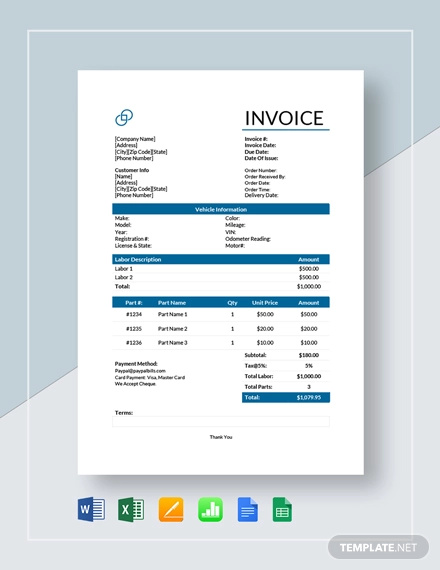Image resolution: width=440 pixels, height=570 pixels.
Task: Click the 'Motor#:' field label
Action: click(235, 246)
